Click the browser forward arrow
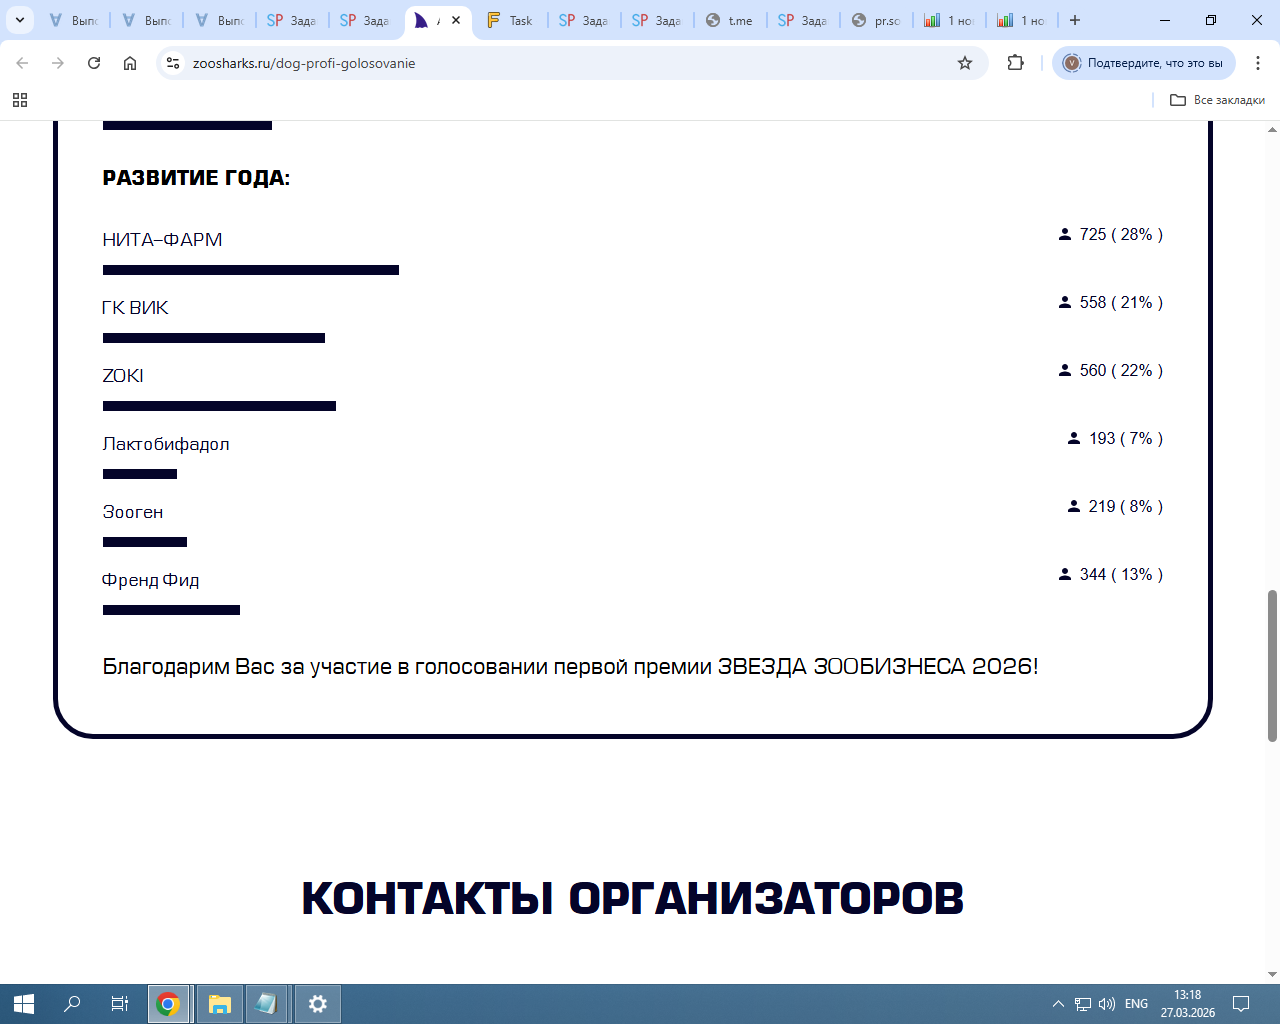The image size is (1280, 1024). coord(58,63)
